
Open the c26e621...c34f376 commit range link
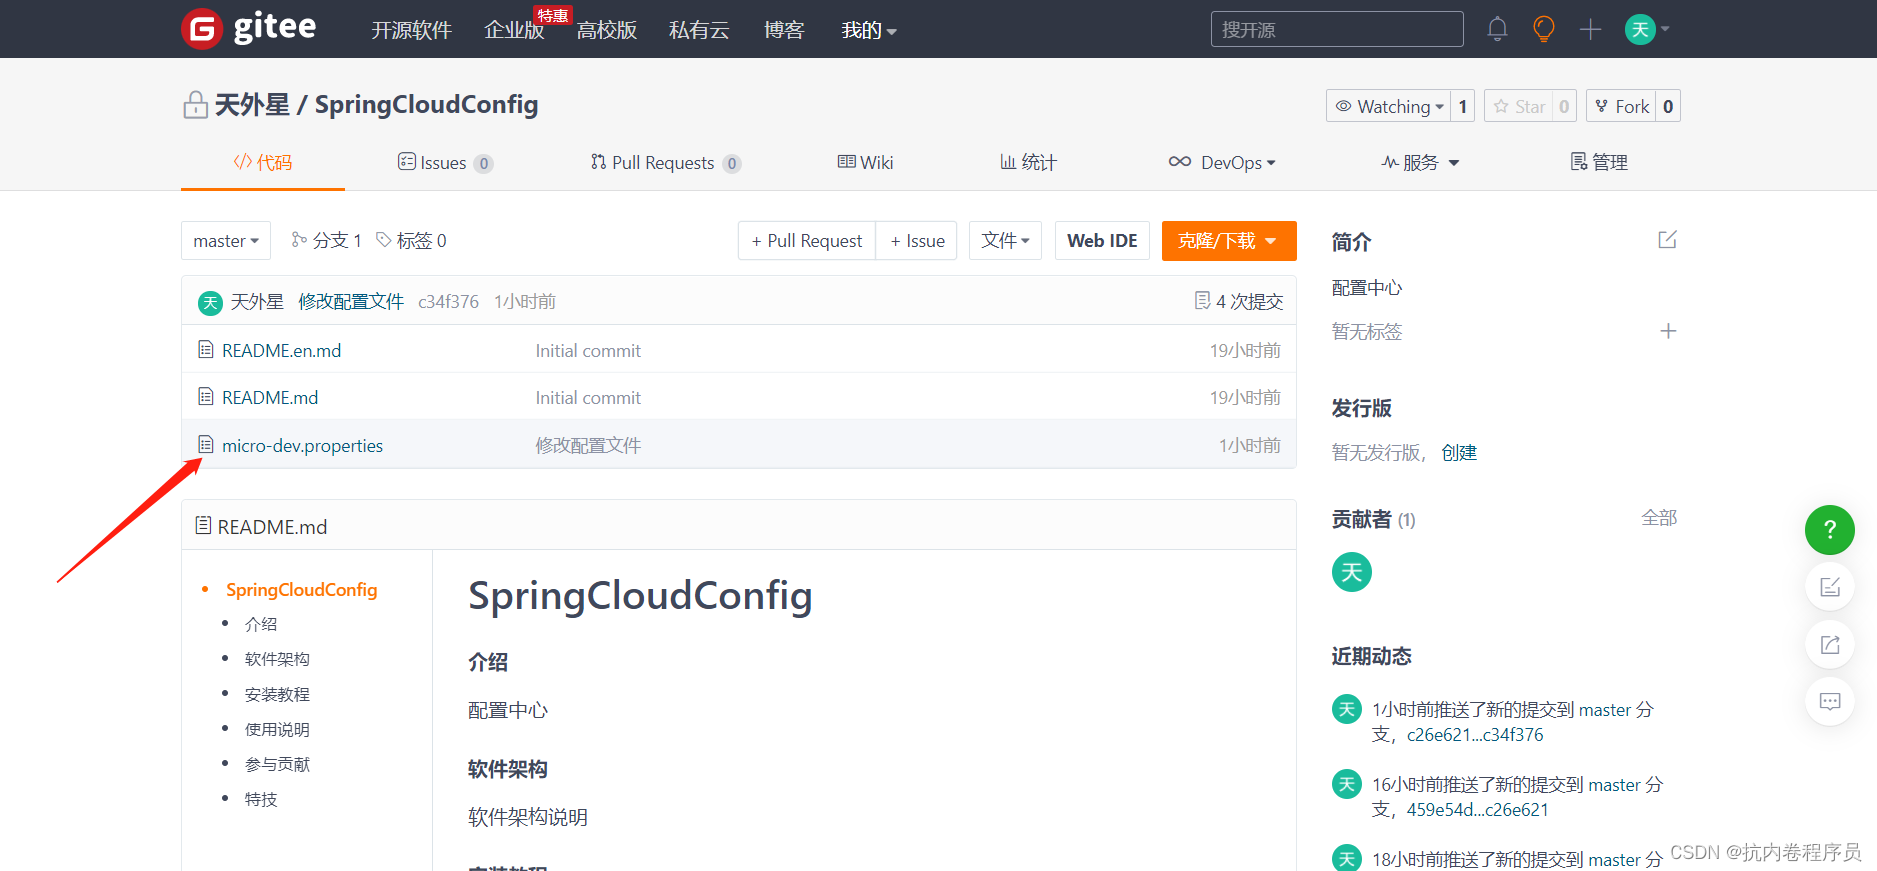click(x=1475, y=734)
